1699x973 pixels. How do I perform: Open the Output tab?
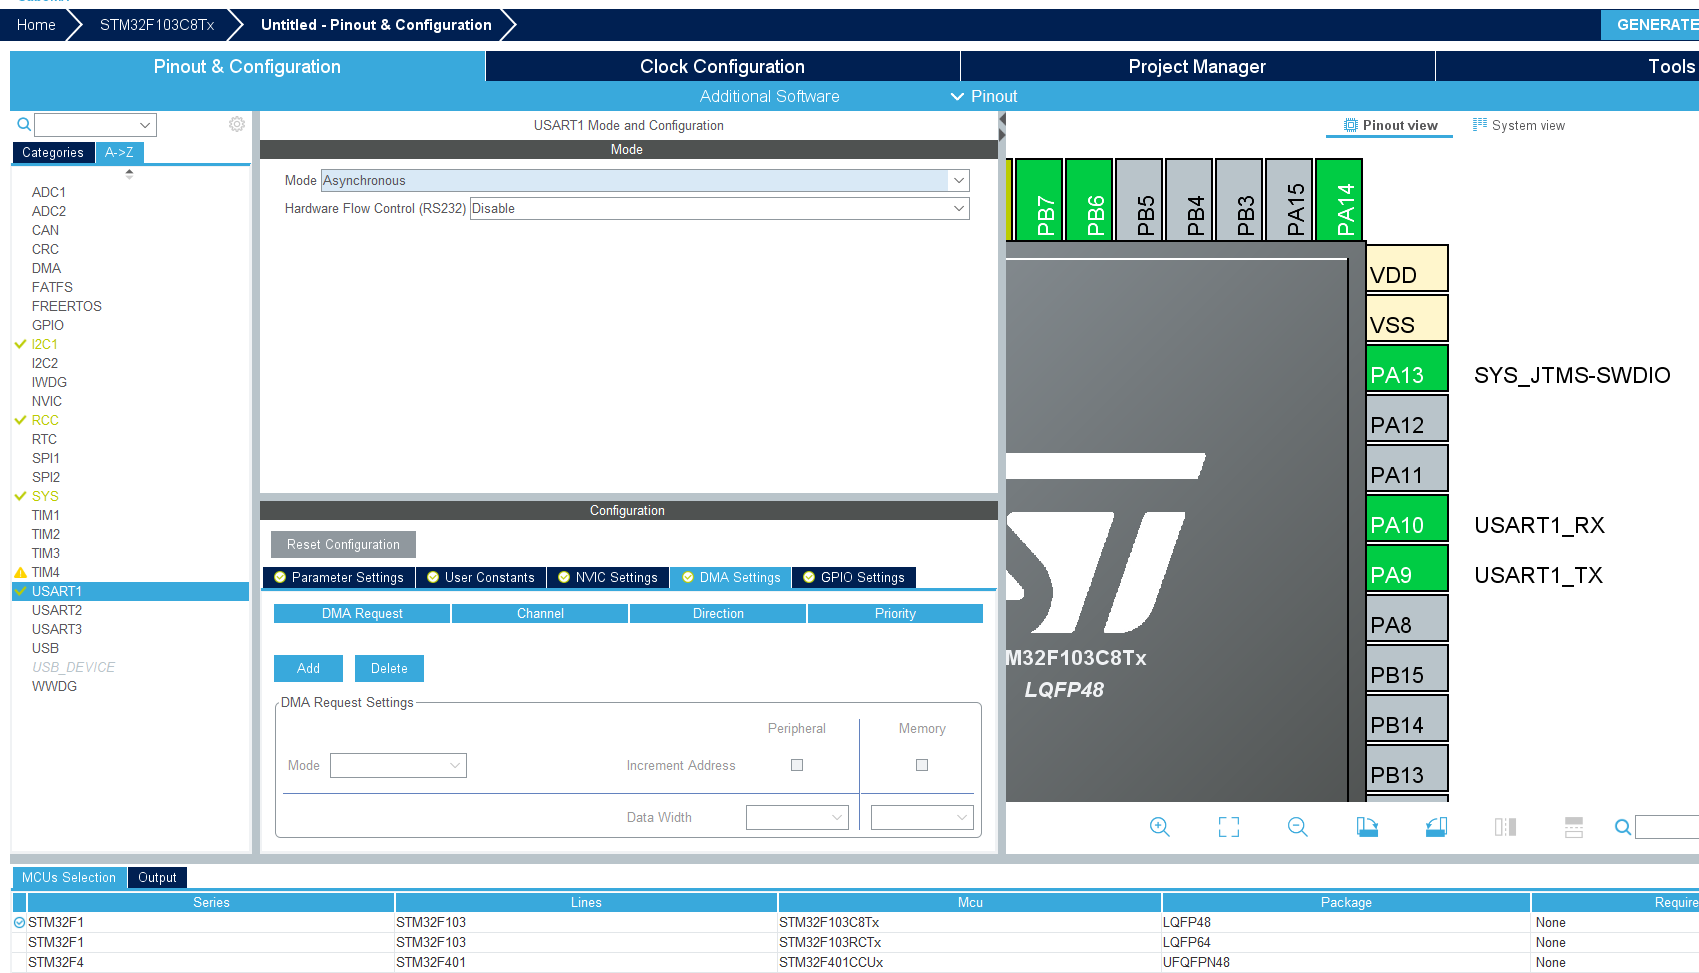click(x=157, y=877)
